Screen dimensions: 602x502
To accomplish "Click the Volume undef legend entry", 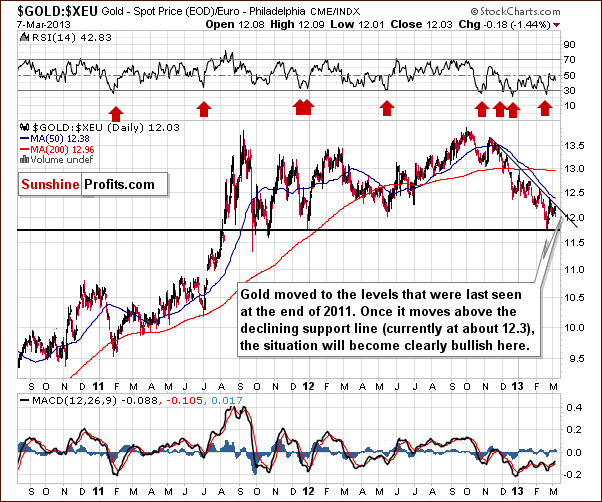I will [61, 159].
